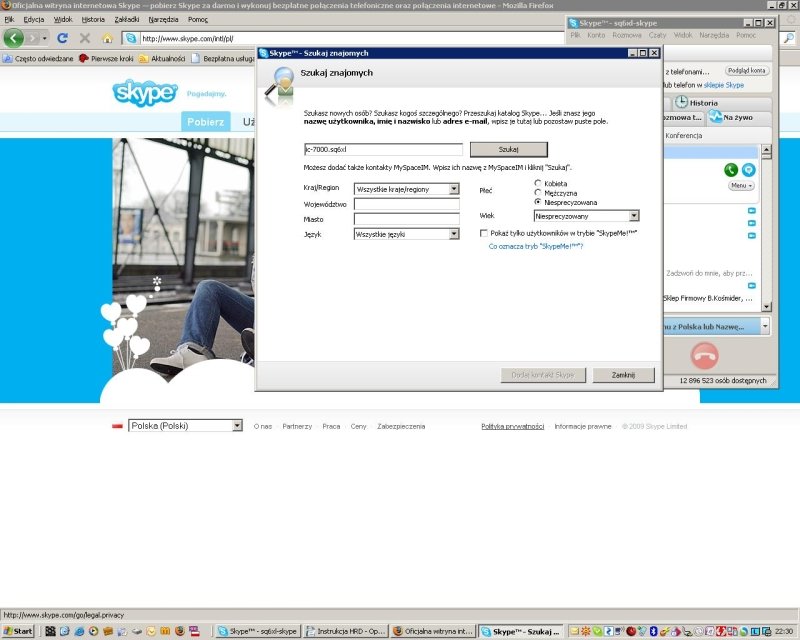The height and width of the screenshot is (640, 800).
Task: Select the Kobieta radio button
Action: point(538,183)
